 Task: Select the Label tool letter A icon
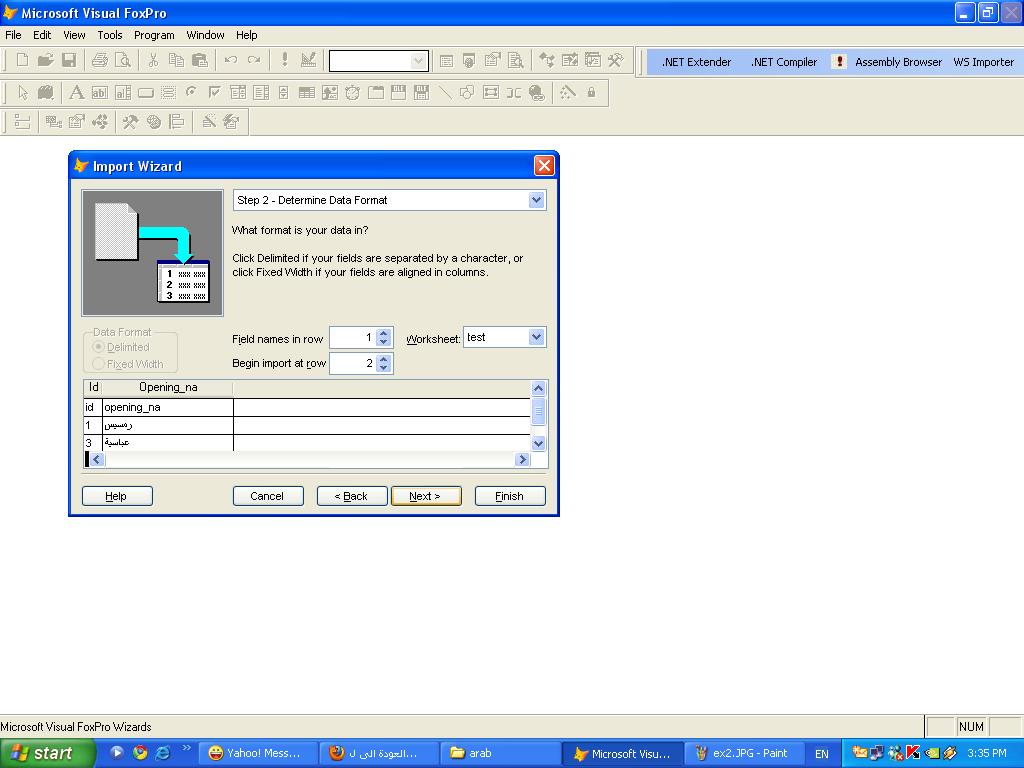click(76, 92)
